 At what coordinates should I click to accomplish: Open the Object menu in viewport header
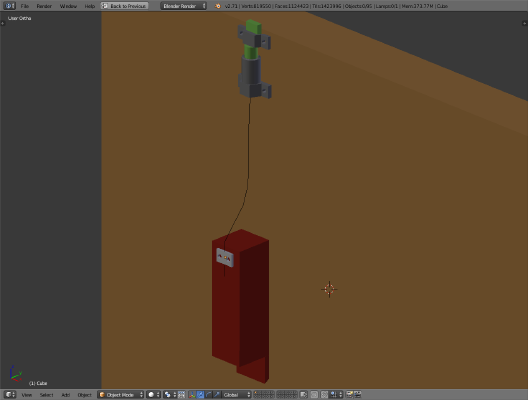[x=85, y=395]
